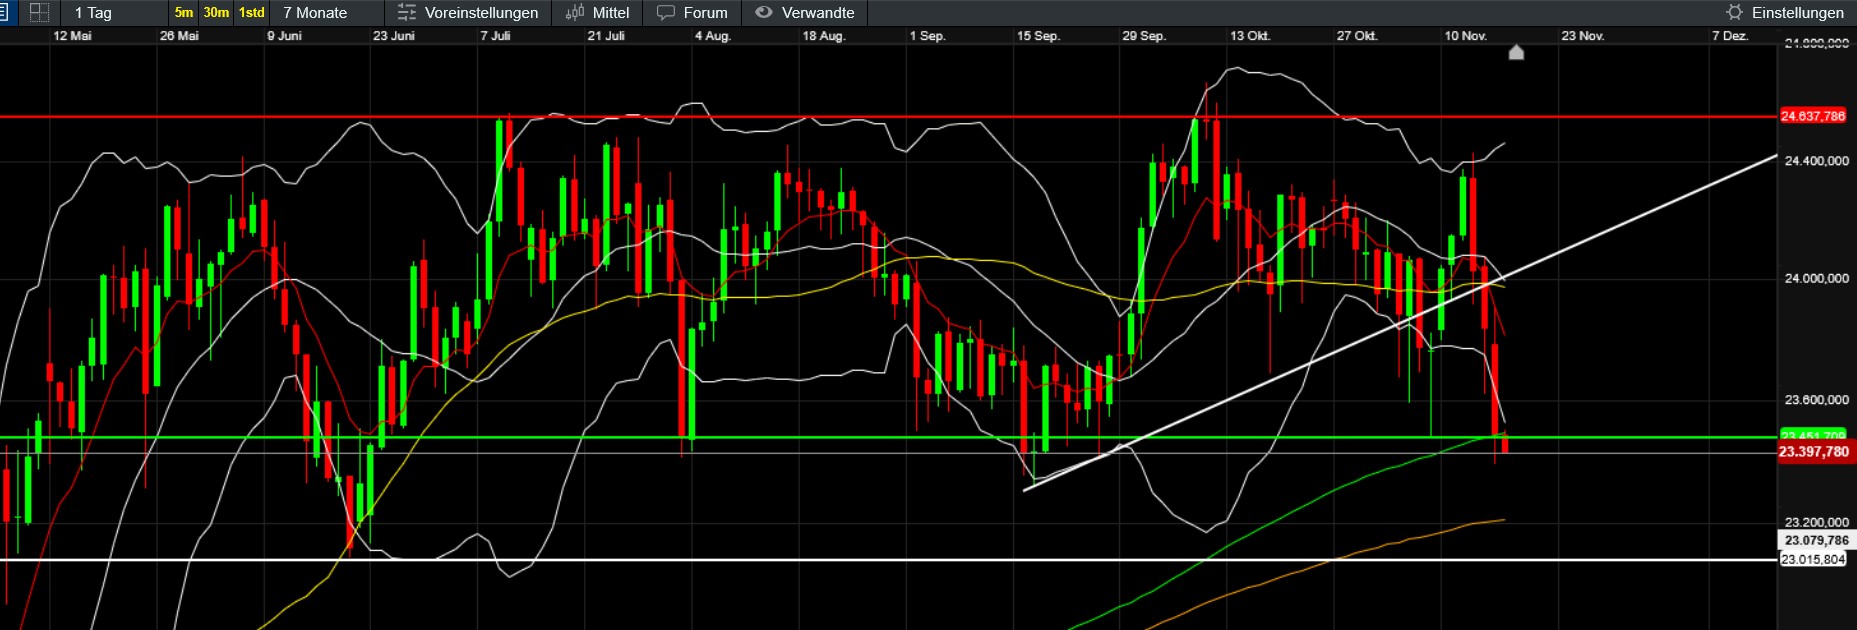Click the Forum button
The image size is (1857, 630).
click(x=705, y=12)
